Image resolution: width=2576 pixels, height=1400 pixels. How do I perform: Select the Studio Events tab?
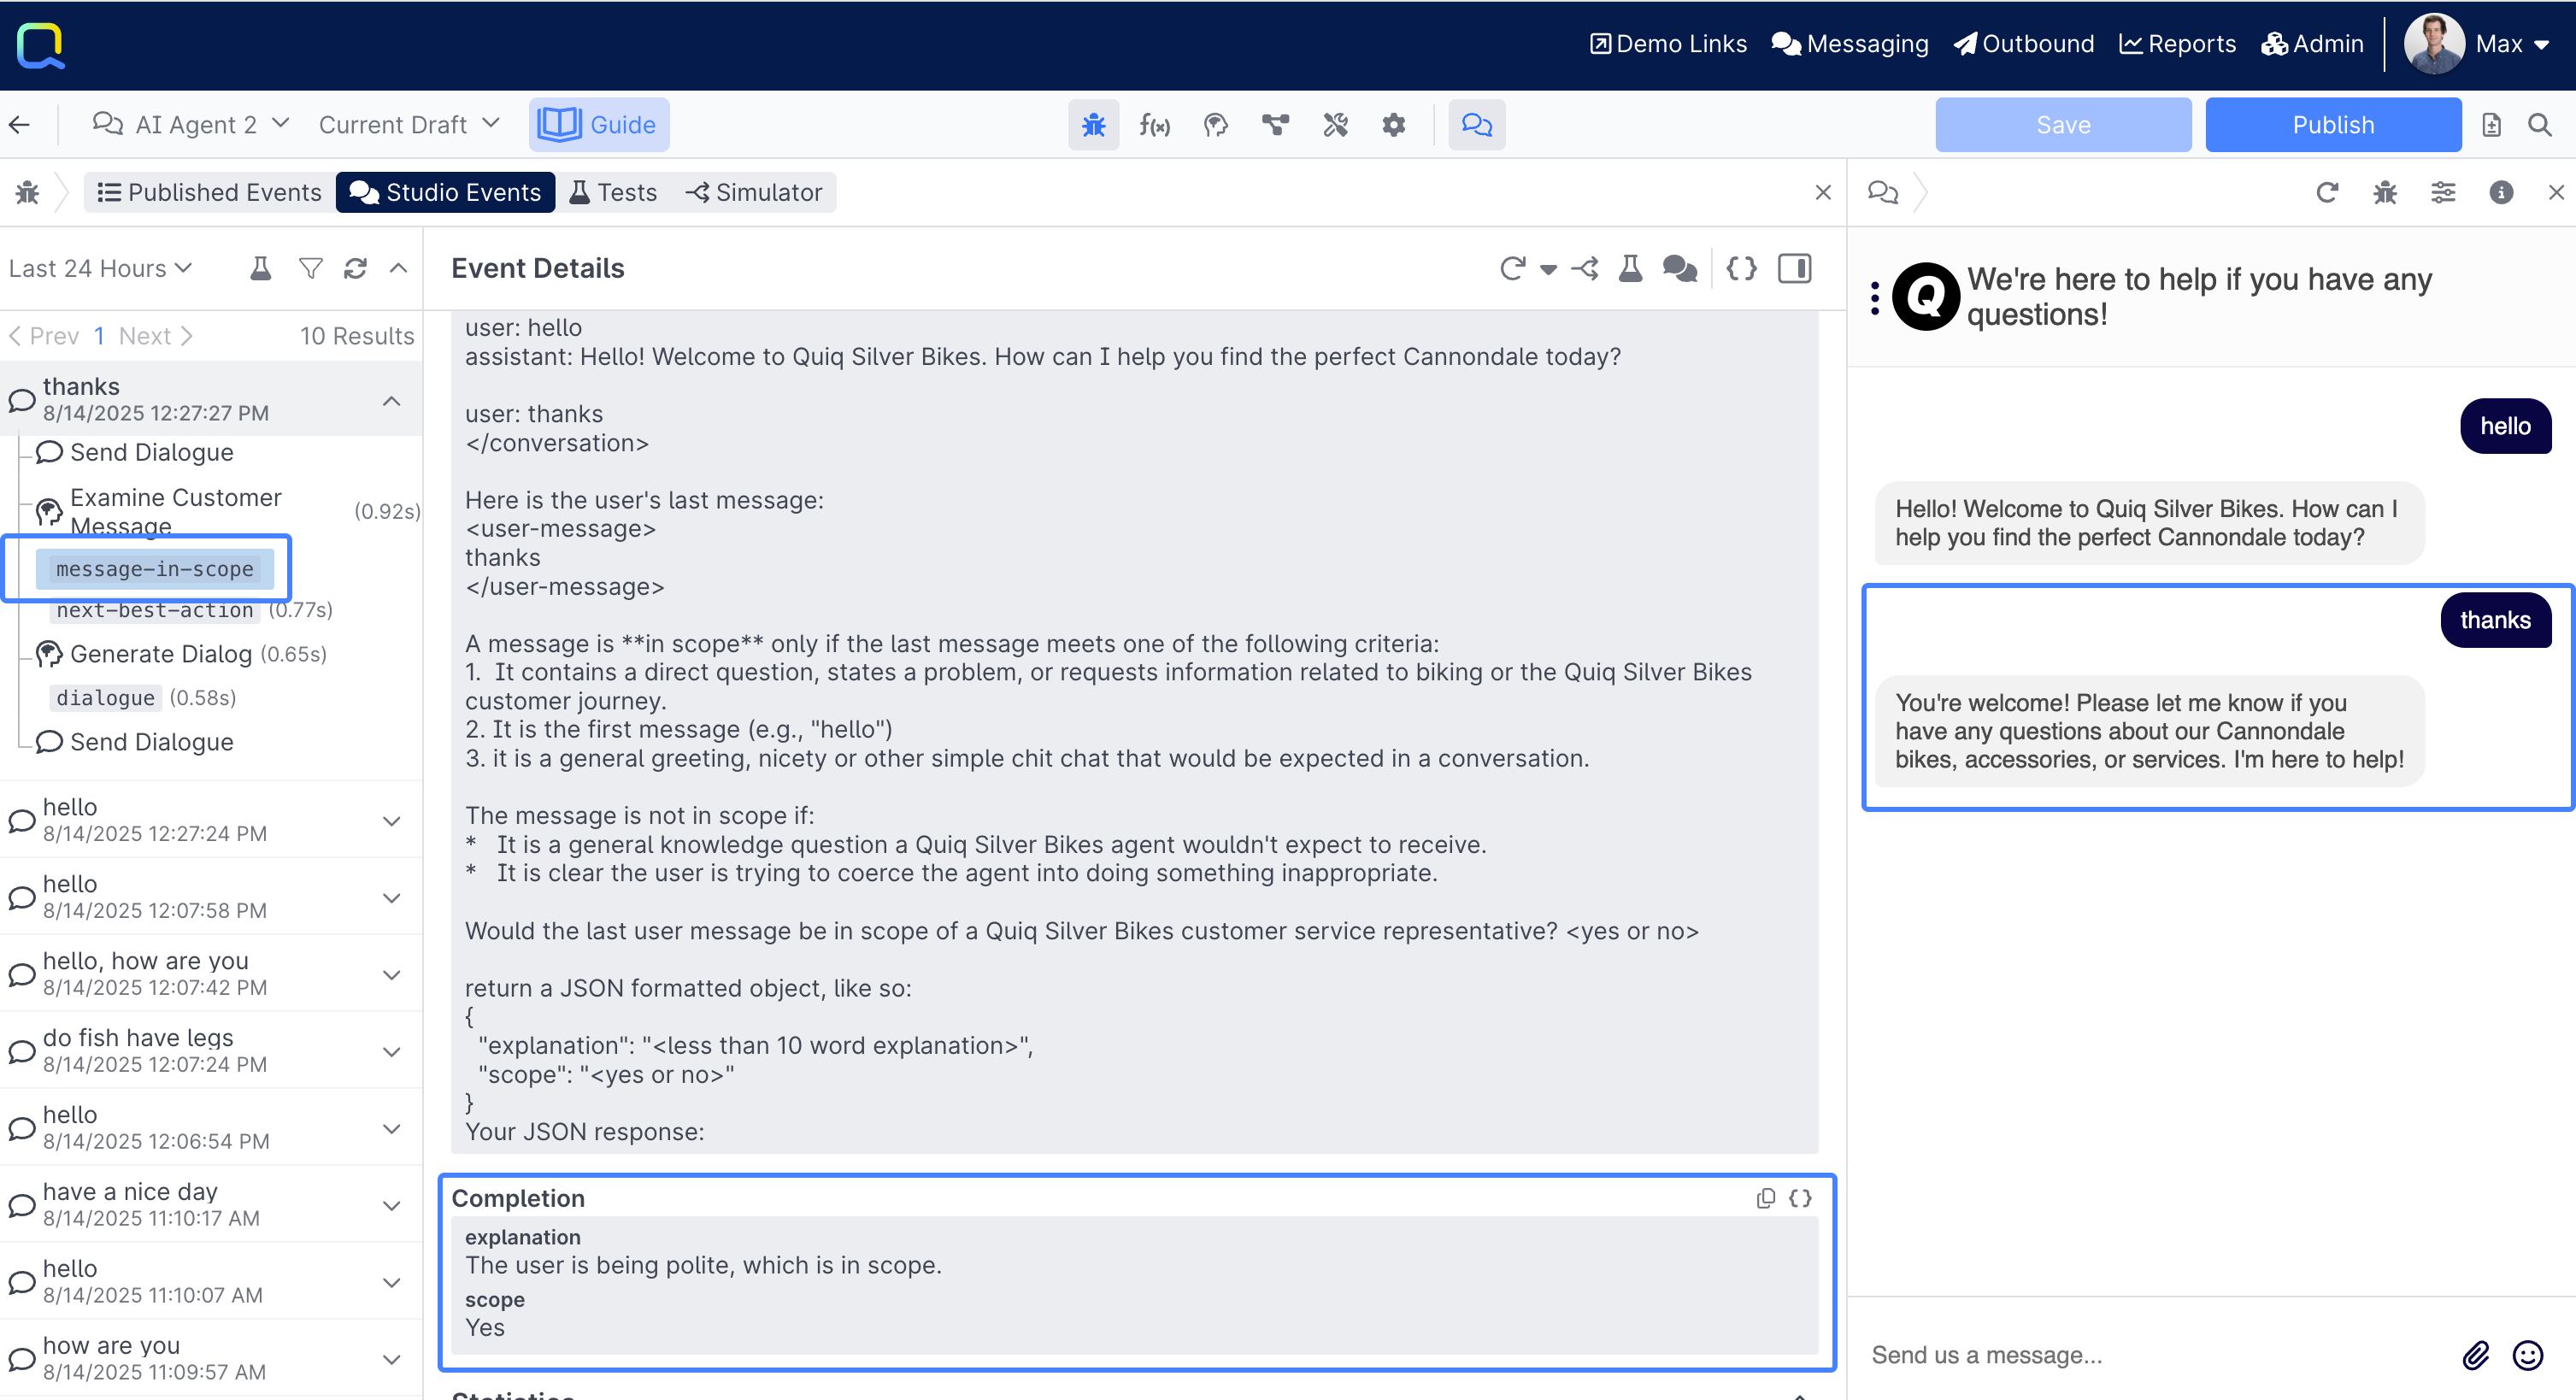[445, 192]
